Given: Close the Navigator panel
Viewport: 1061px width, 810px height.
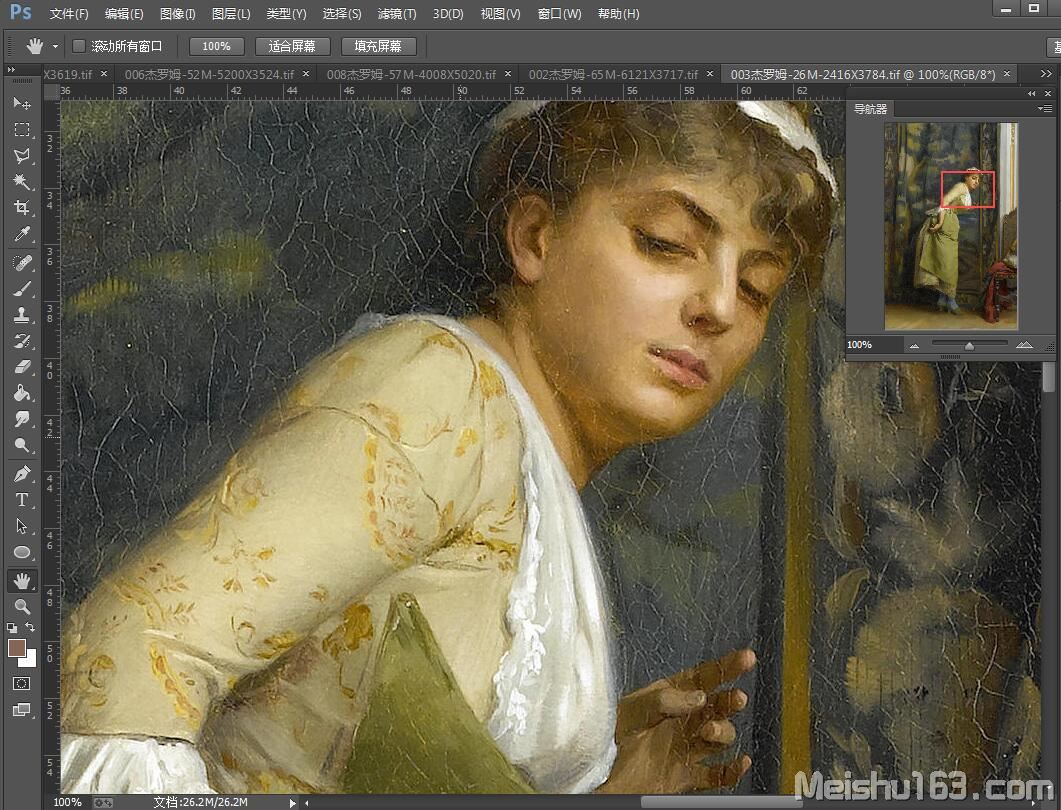Looking at the screenshot, I should click(1047, 93).
